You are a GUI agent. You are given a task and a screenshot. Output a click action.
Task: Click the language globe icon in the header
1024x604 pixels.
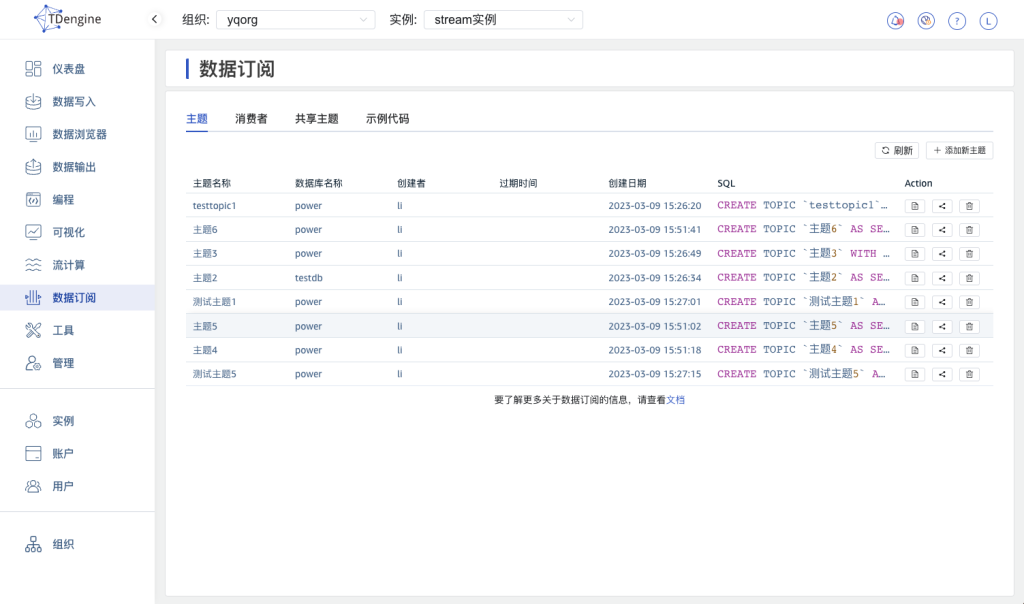point(927,19)
